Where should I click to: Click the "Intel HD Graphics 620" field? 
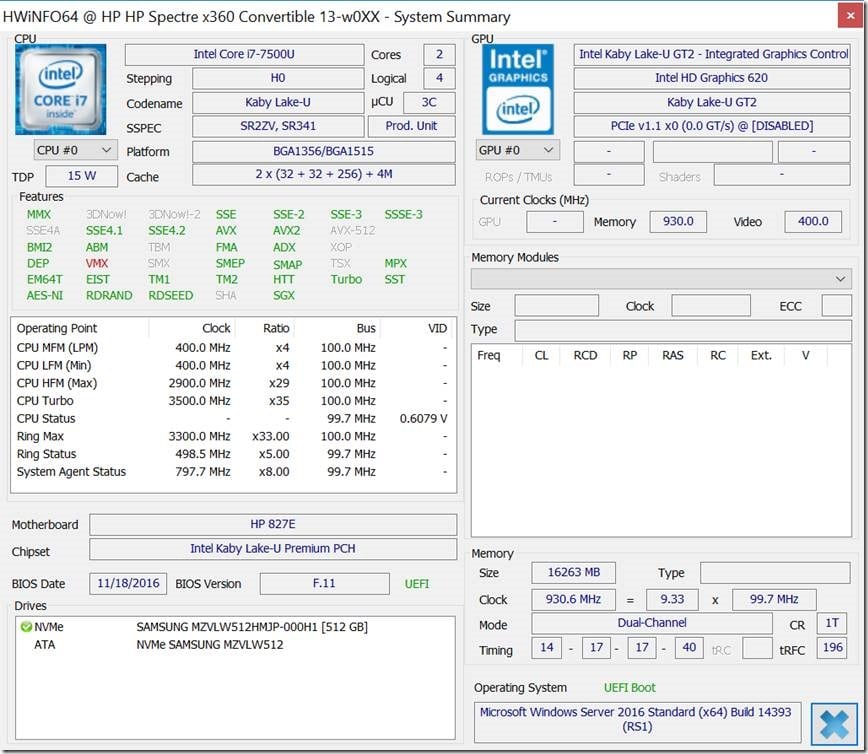(711, 78)
